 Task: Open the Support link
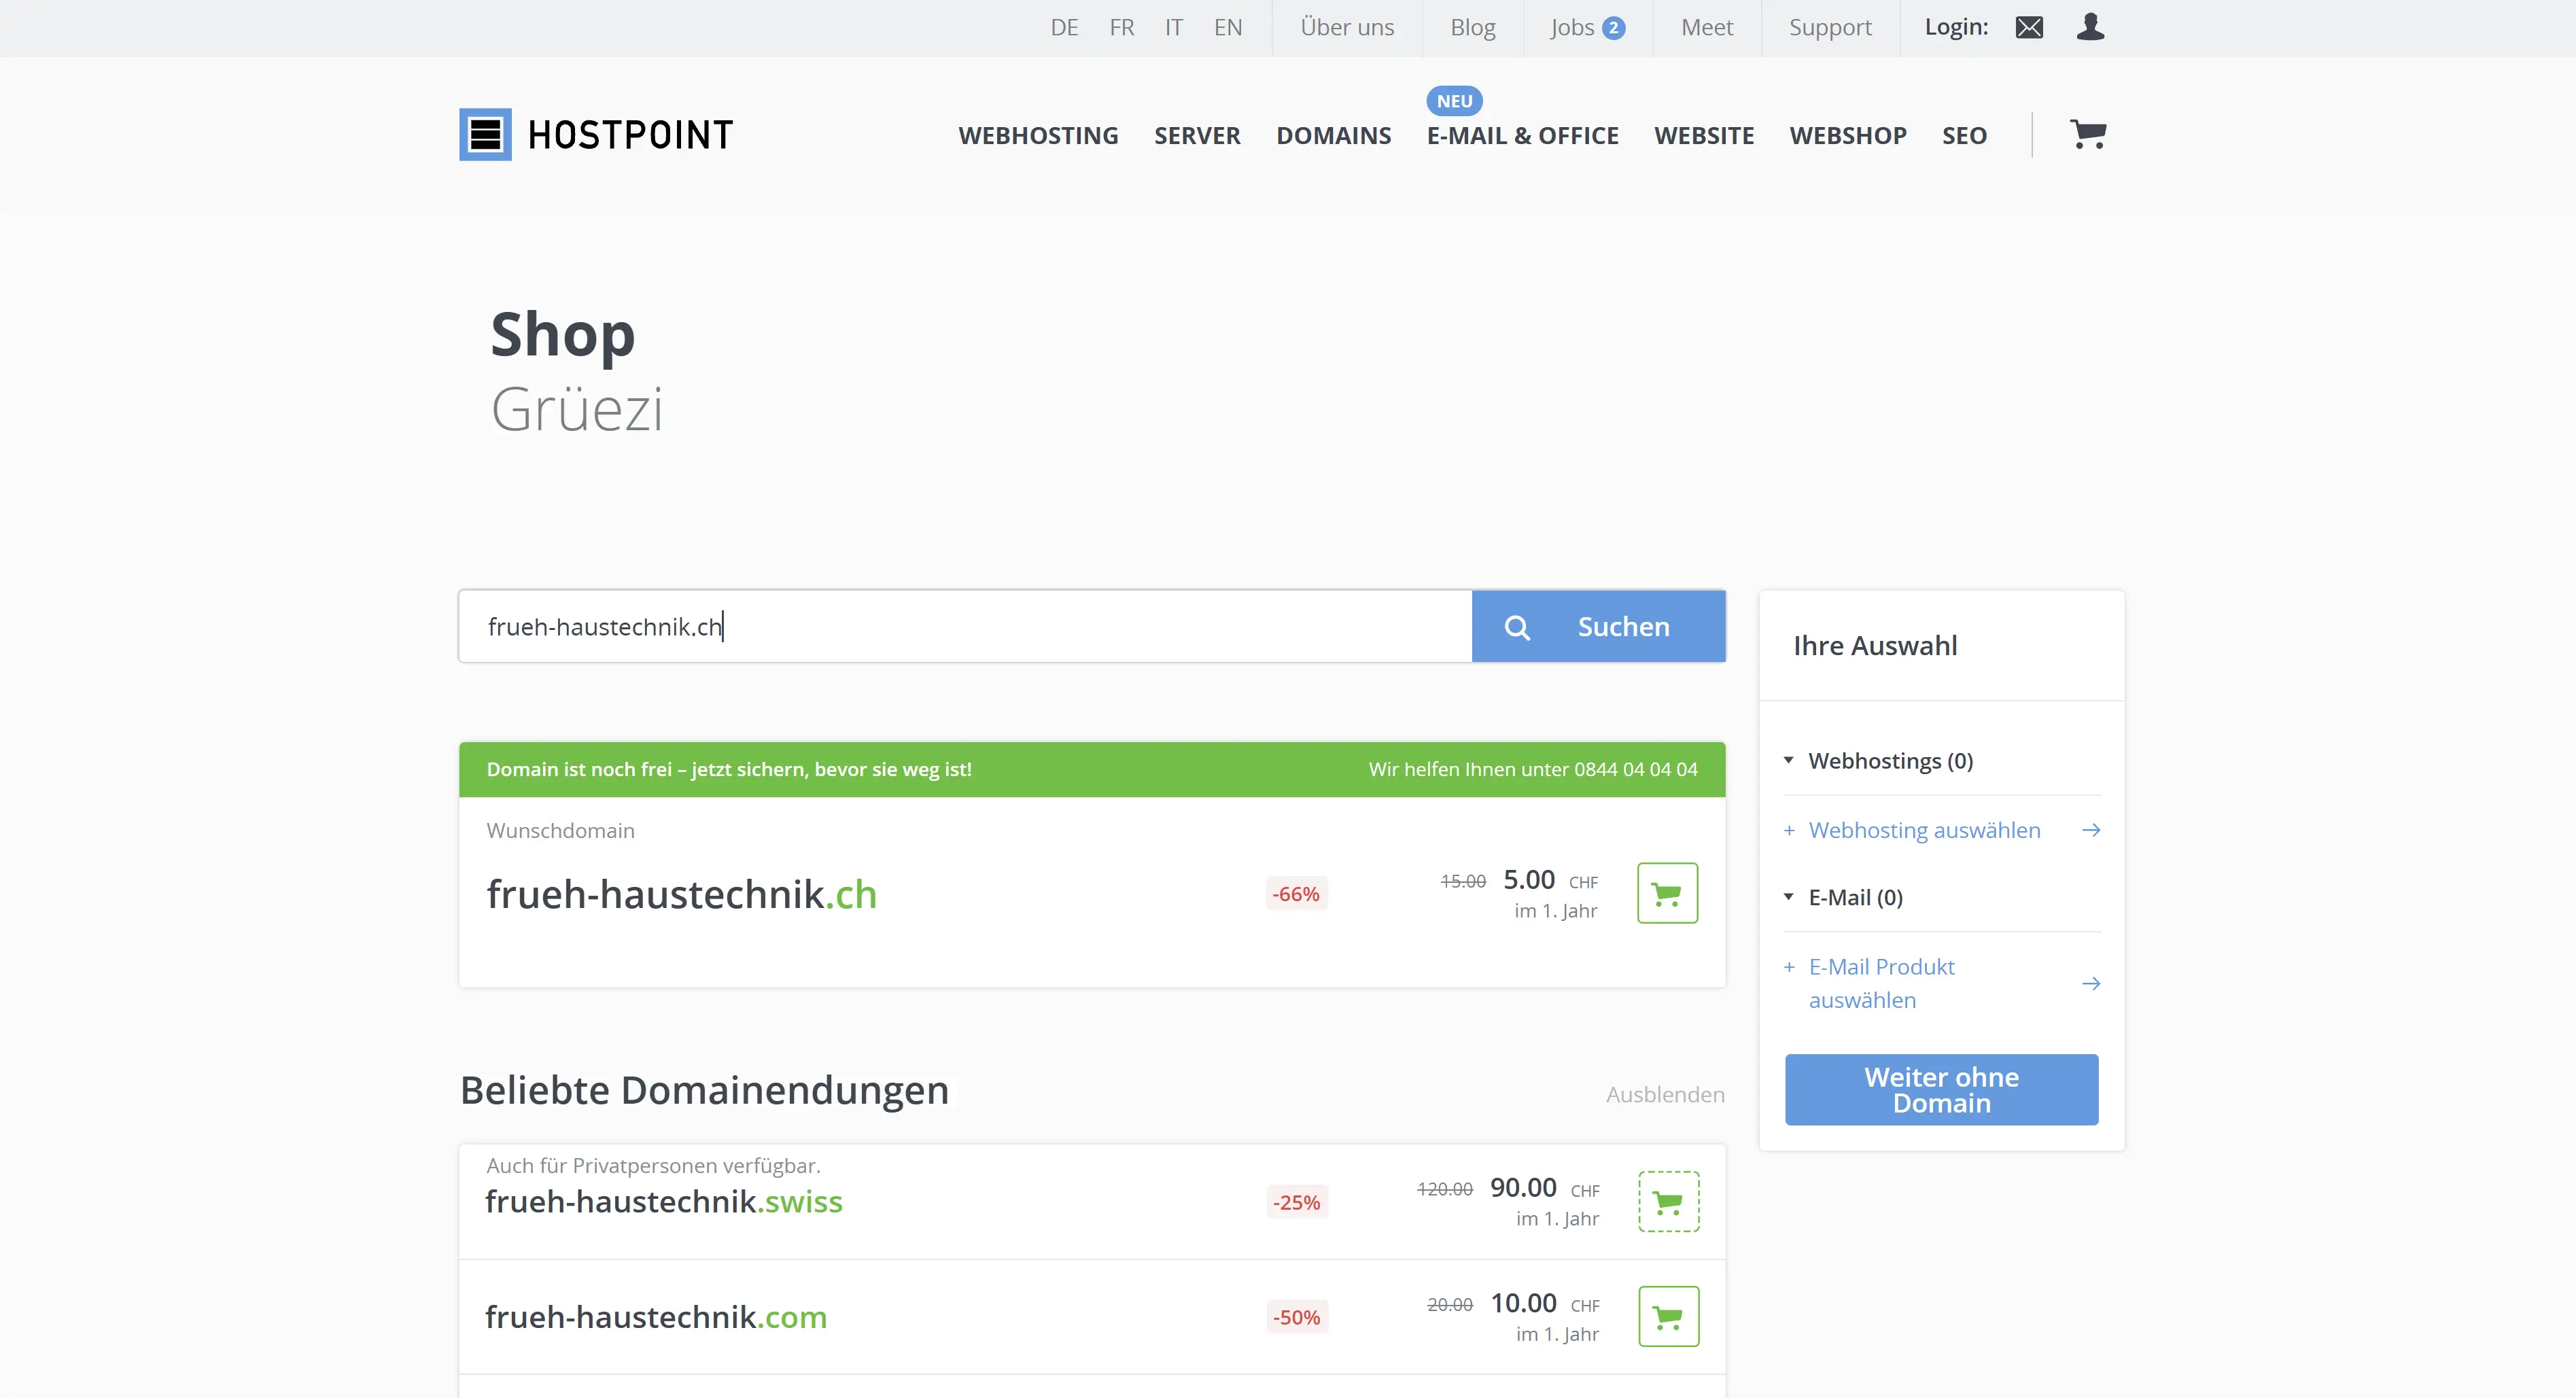1829,28
